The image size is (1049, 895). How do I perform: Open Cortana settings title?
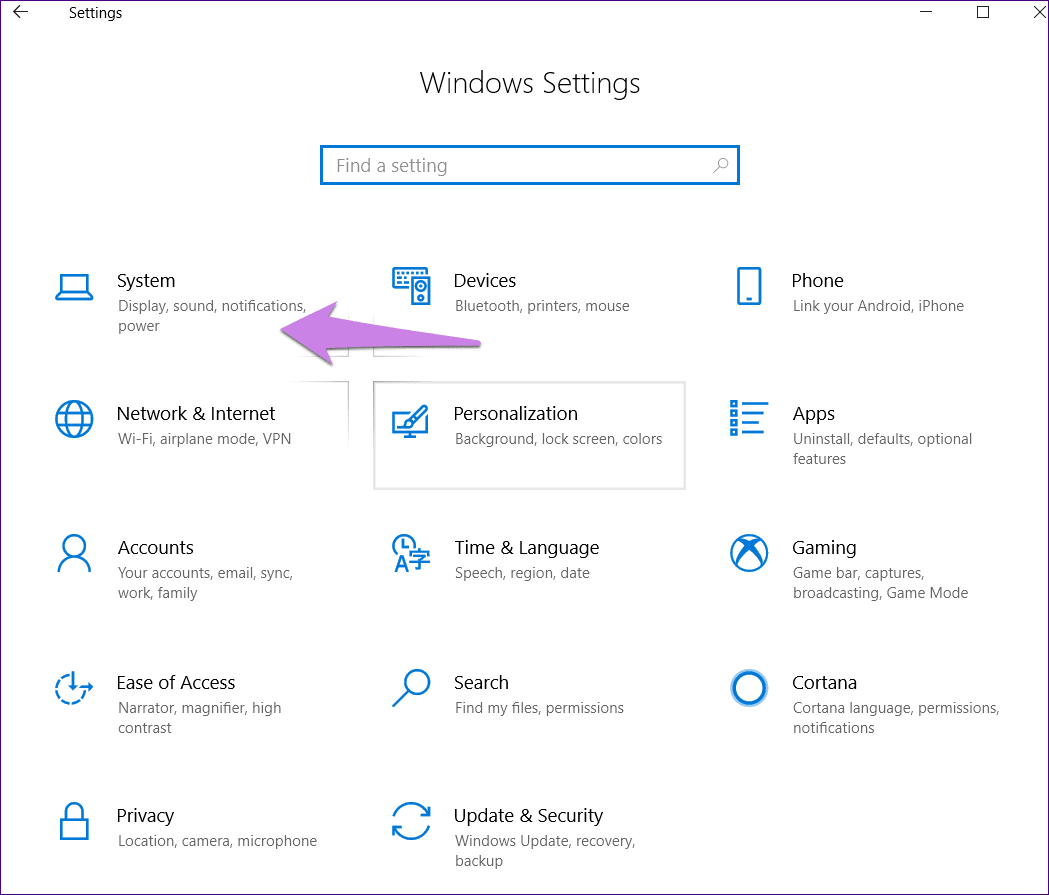tap(824, 682)
